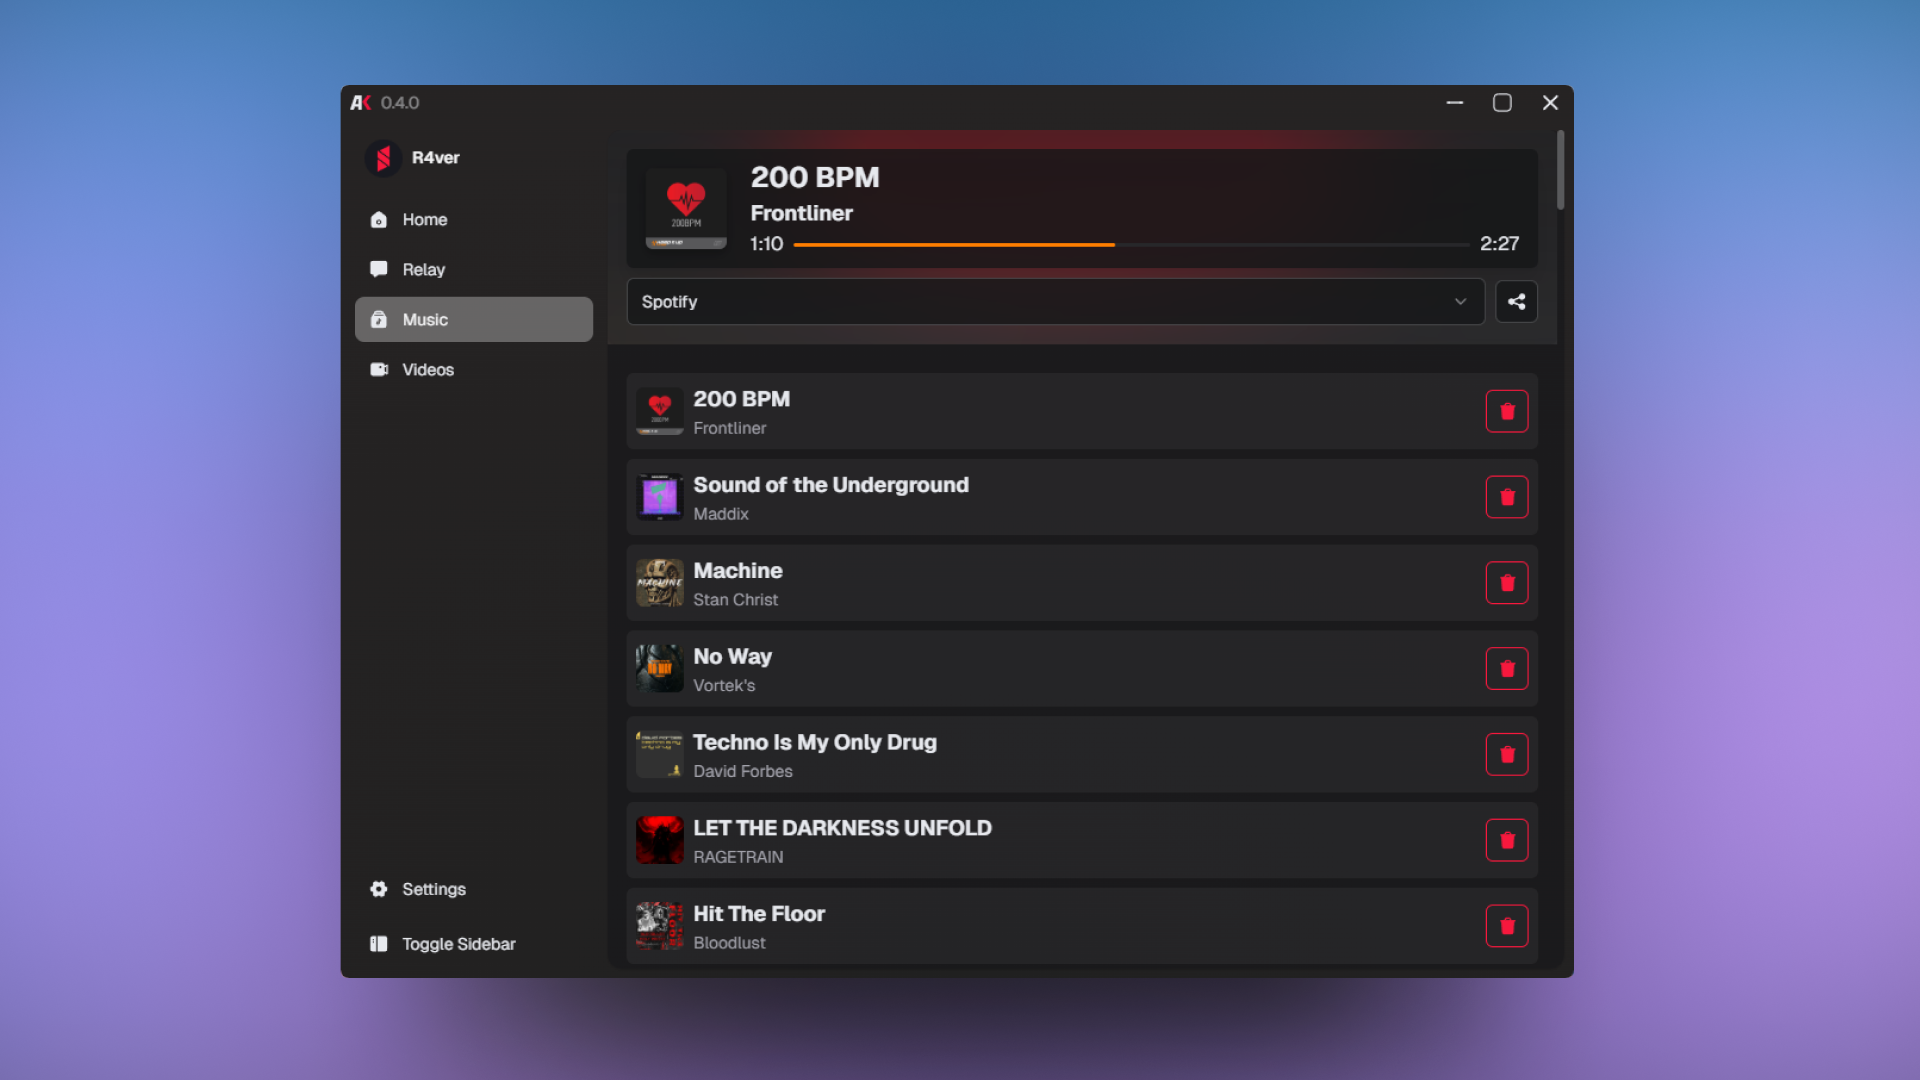Open the Spotify source dropdown

pos(1055,301)
